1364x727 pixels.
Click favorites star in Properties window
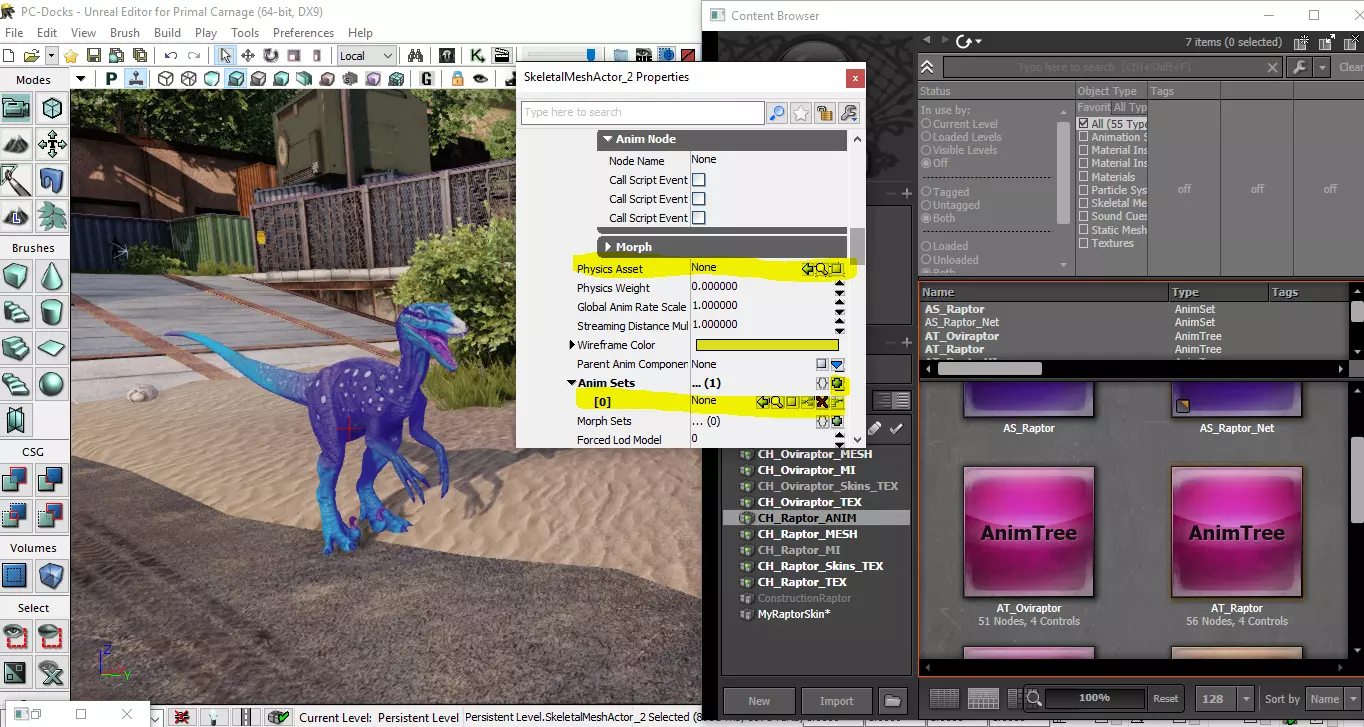point(801,113)
